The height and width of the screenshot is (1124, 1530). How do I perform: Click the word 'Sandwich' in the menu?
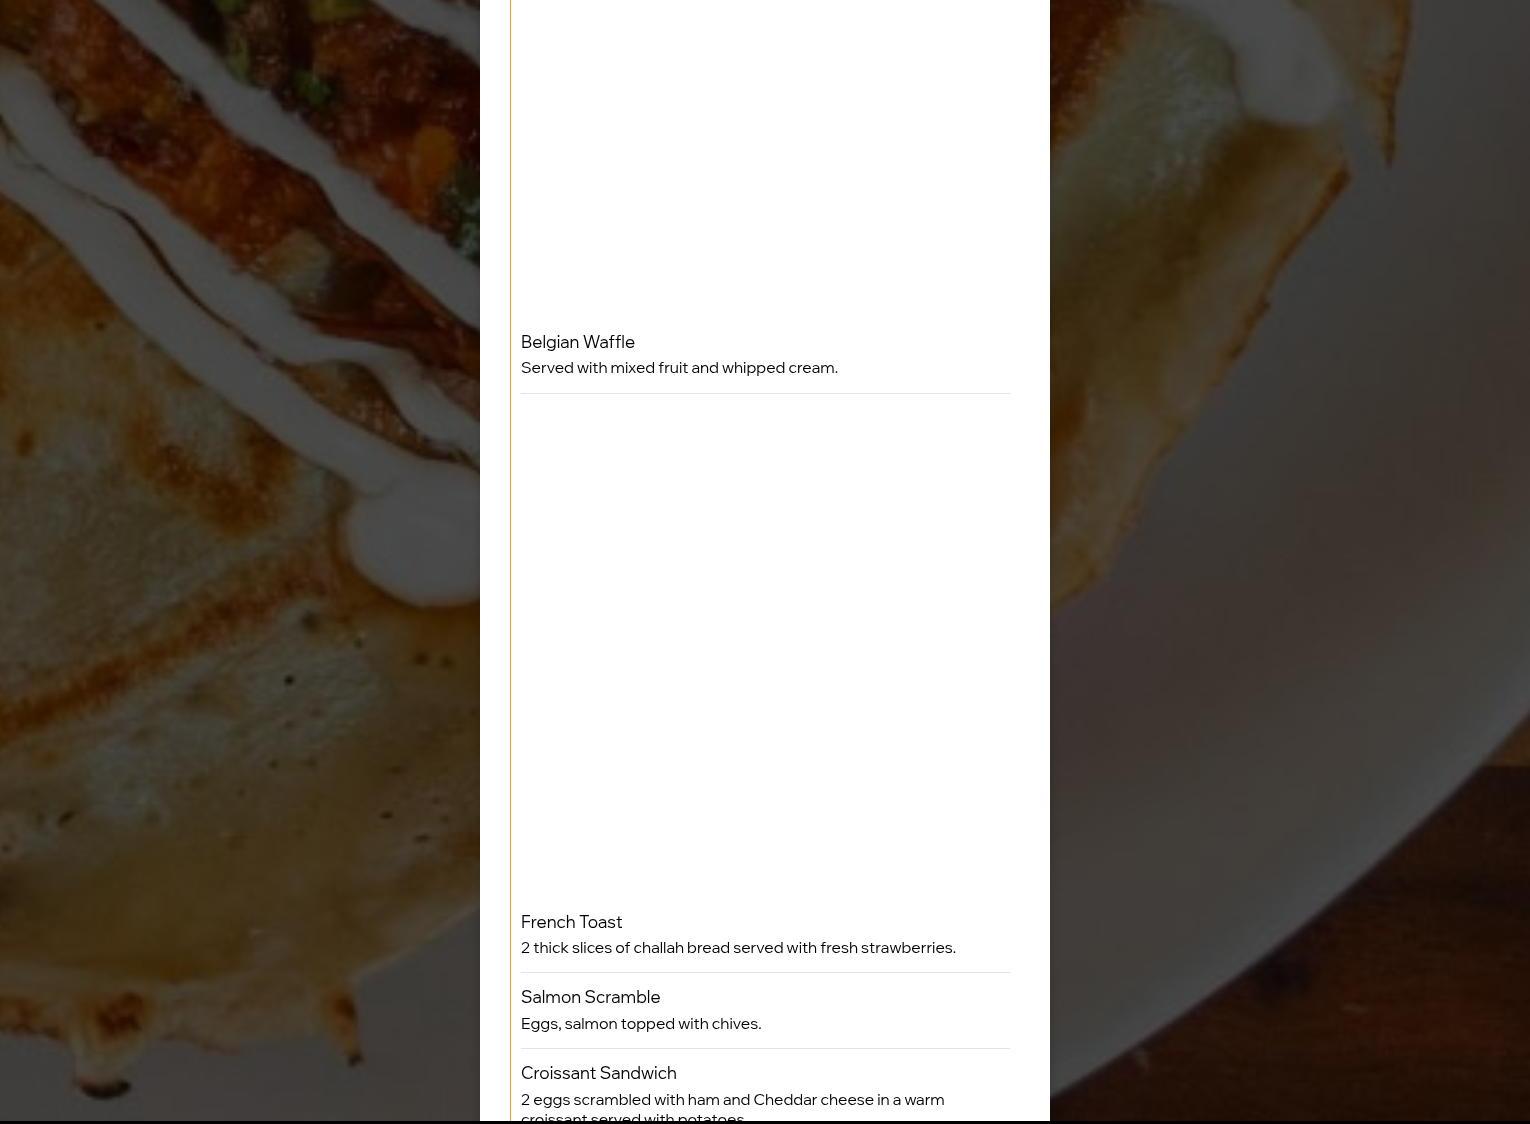coord(641,1073)
